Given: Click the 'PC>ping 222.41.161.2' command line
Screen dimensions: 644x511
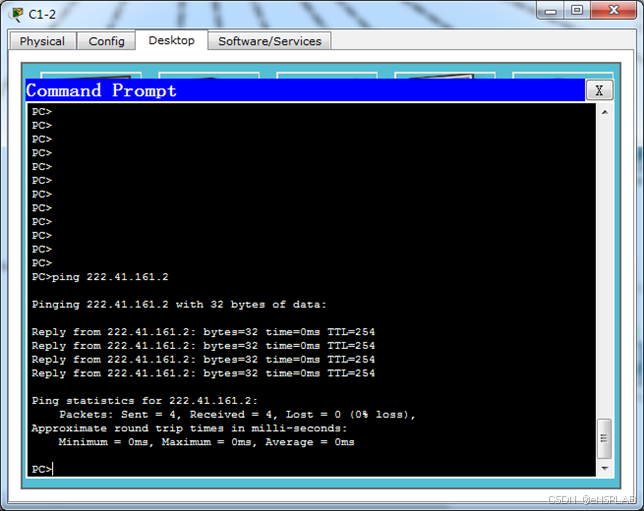Looking at the screenshot, I should (100, 277).
